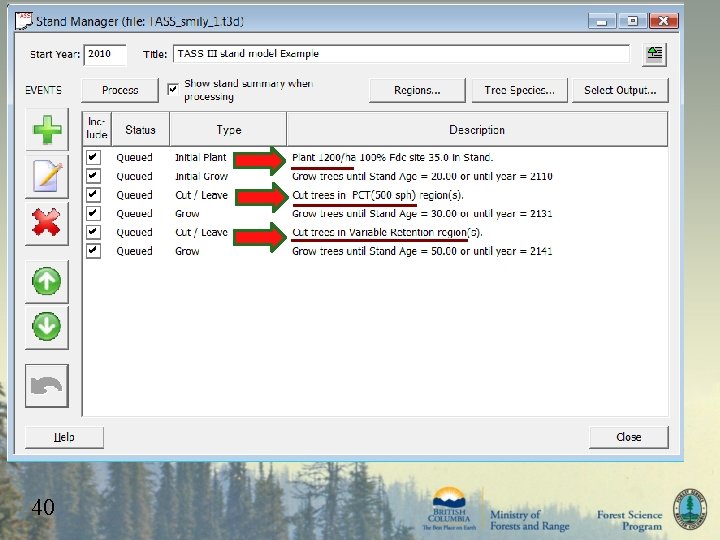The height and width of the screenshot is (540, 720).
Task: Click the Type column header
Action: click(228, 129)
